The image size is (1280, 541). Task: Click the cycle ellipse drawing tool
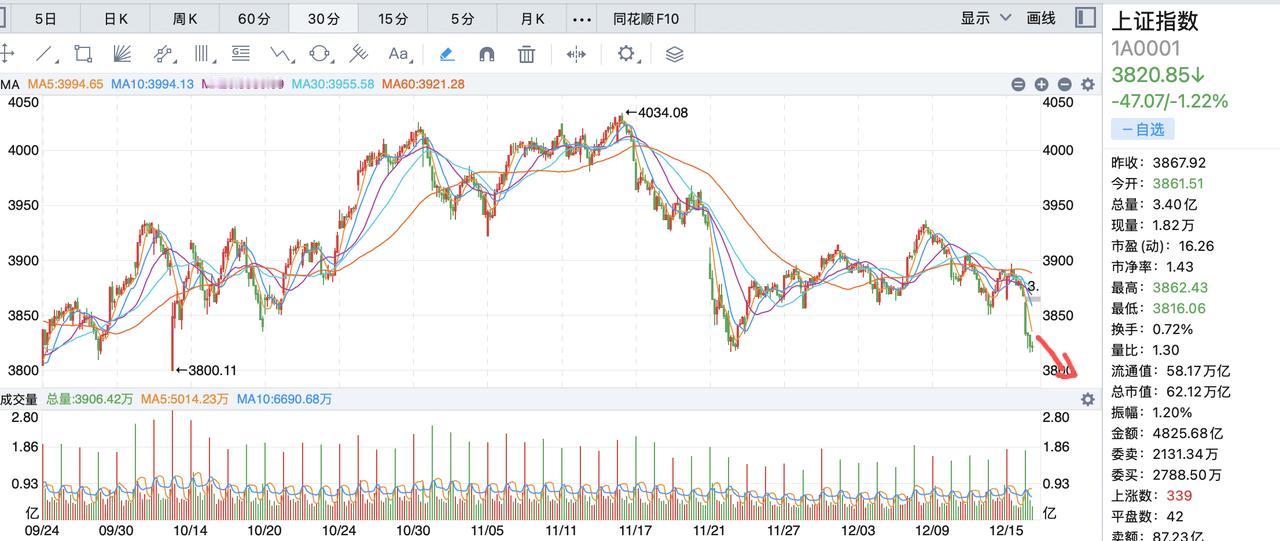(320, 54)
